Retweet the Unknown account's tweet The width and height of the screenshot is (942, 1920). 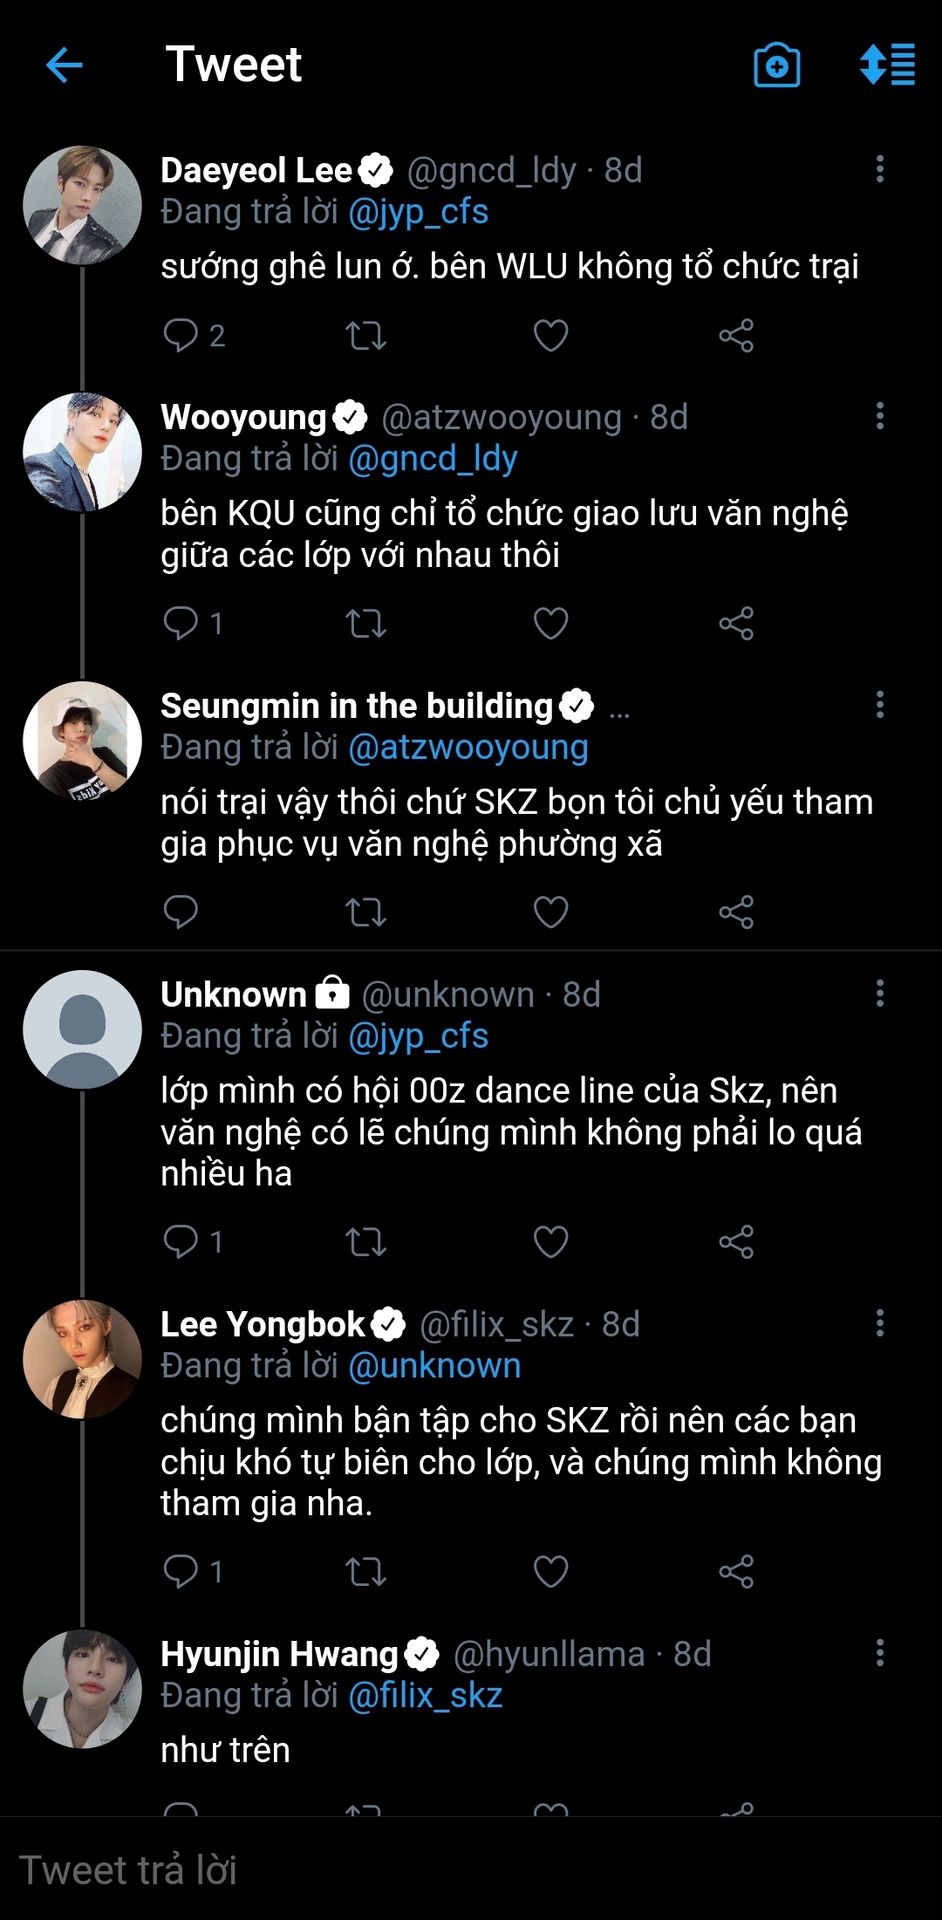click(x=366, y=1242)
